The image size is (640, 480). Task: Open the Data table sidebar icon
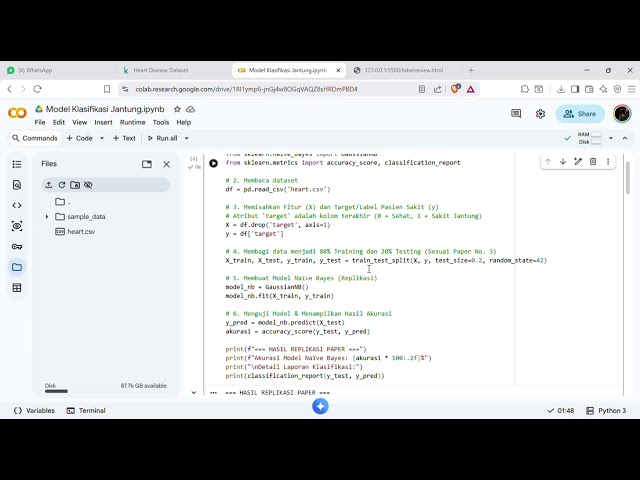tap(17, 288)
